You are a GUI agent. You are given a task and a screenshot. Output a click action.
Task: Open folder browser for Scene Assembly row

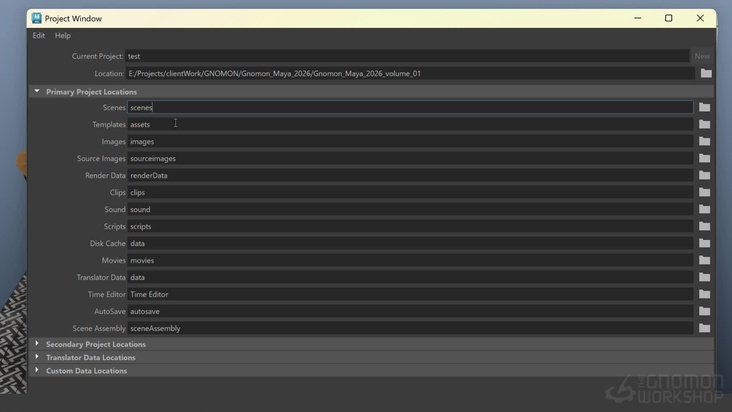coord(704,328)
